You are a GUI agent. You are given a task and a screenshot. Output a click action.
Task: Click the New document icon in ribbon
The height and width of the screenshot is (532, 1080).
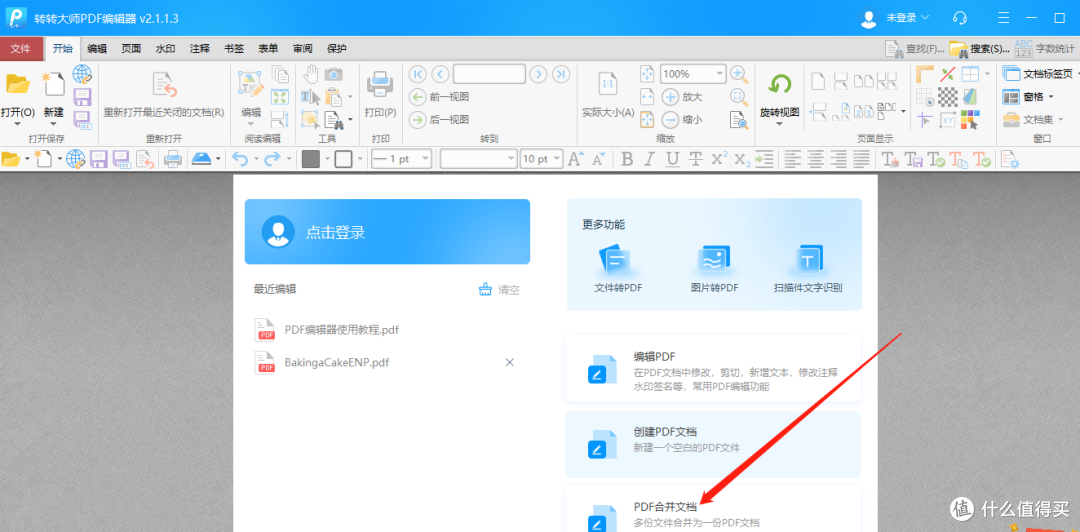click(x=53, y=84)
